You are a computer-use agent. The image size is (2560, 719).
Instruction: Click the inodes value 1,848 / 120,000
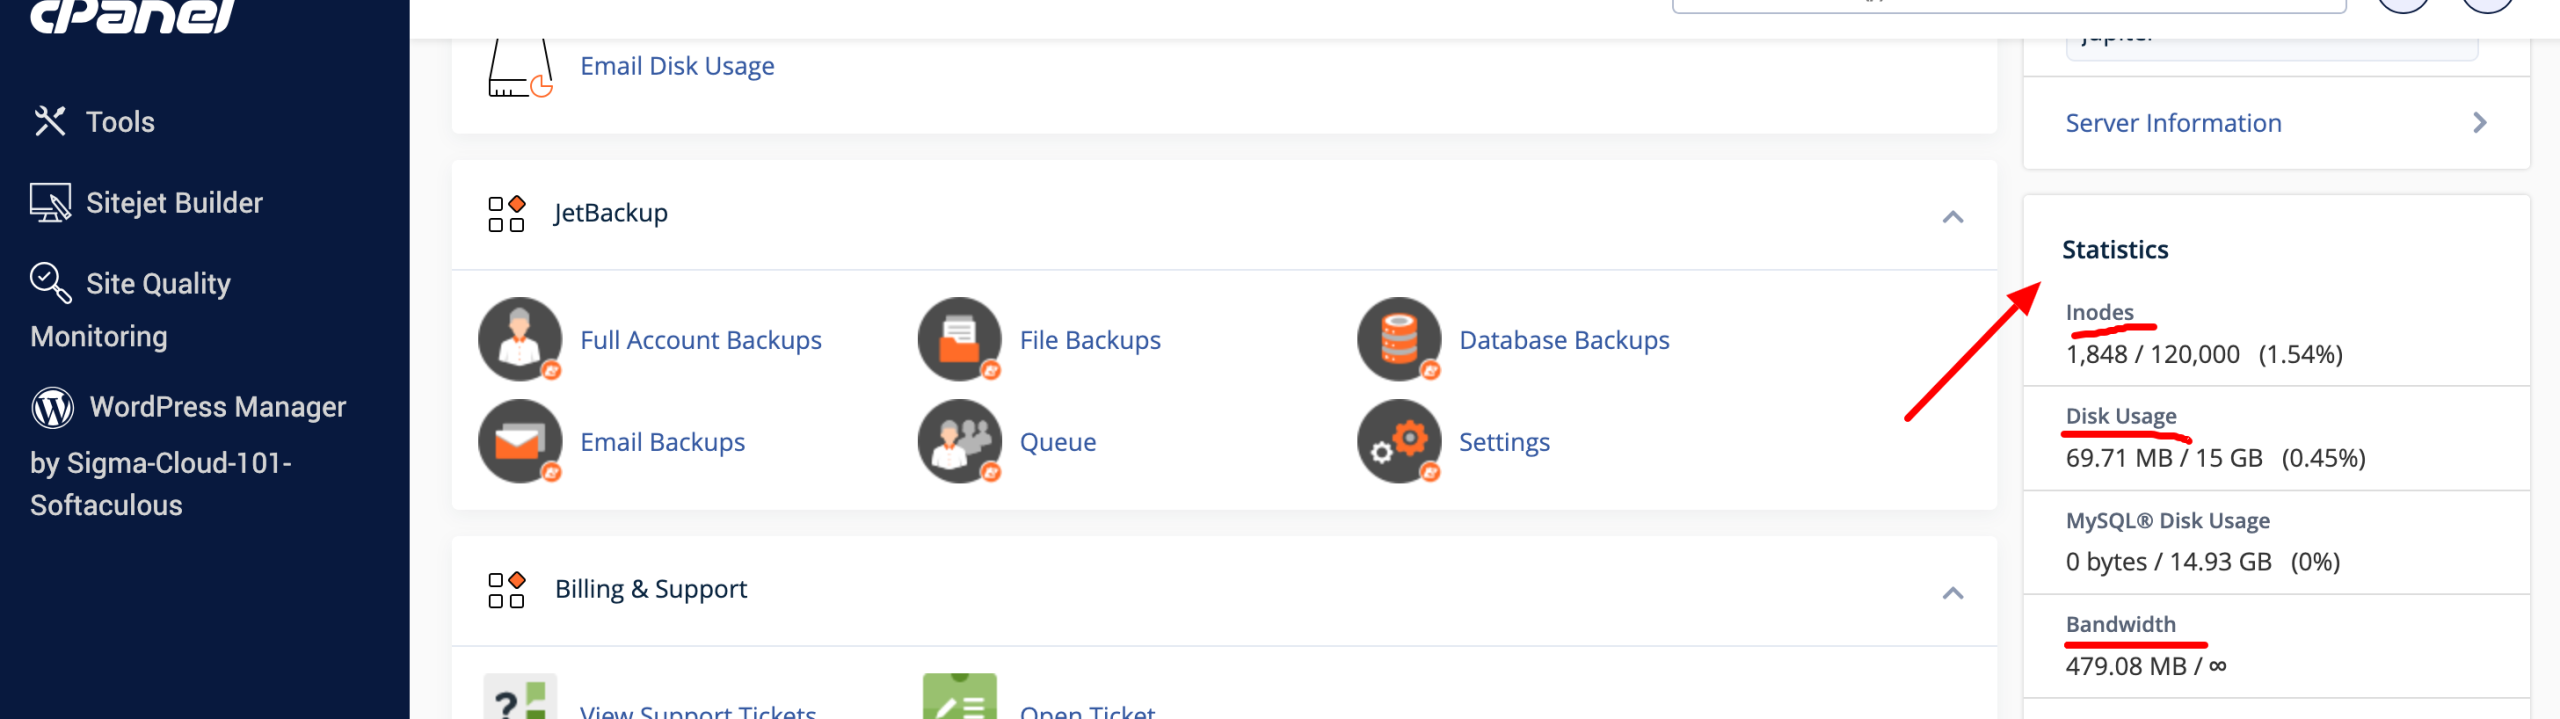2152,354
